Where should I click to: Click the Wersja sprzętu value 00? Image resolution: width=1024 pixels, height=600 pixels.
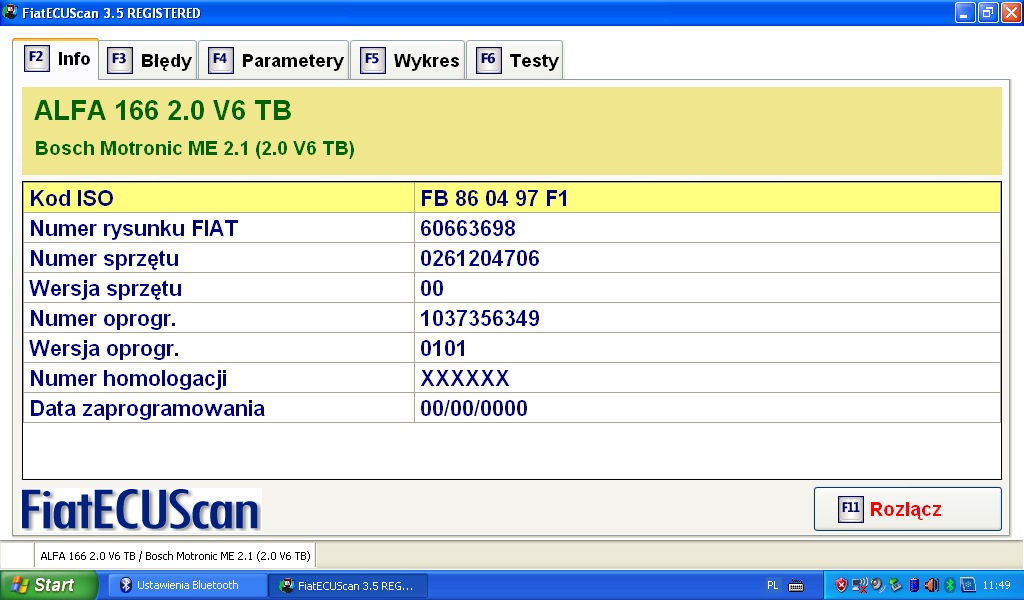(x=432, y=289)
